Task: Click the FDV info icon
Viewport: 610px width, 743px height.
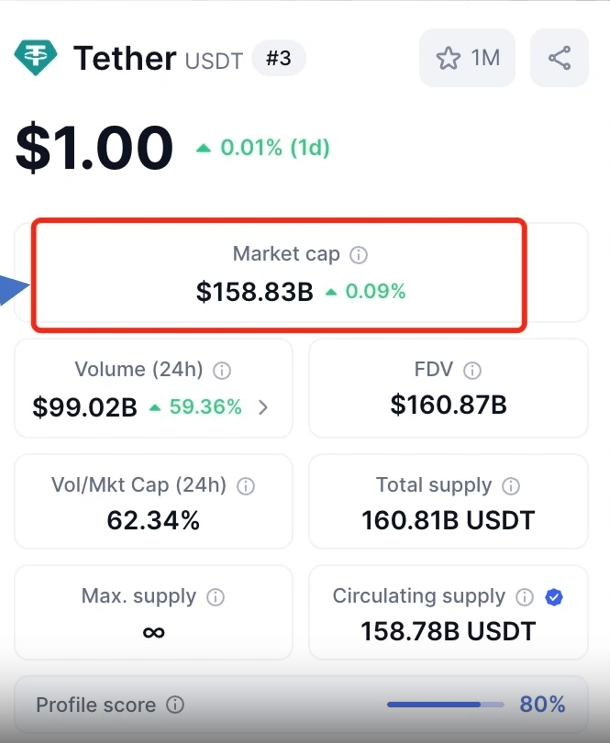Action: pos(473,370)
